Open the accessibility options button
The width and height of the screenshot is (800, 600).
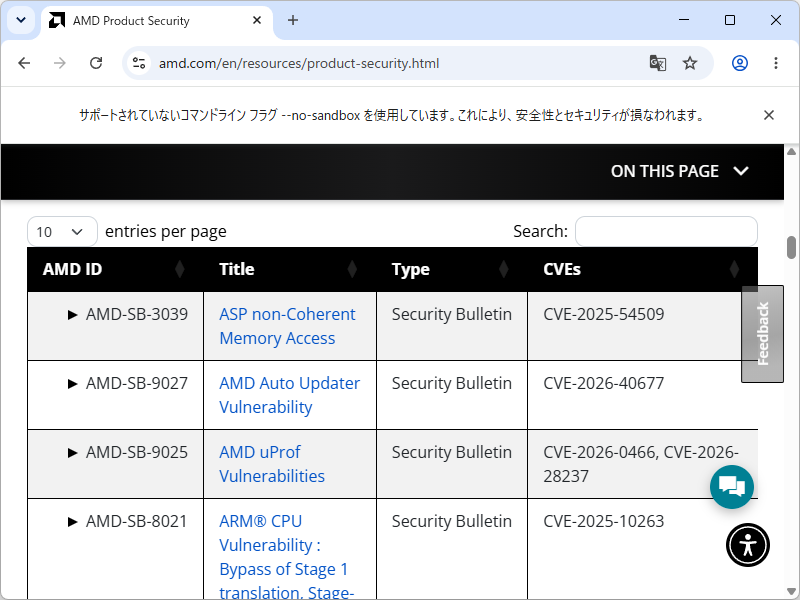(x=748, y=545)
